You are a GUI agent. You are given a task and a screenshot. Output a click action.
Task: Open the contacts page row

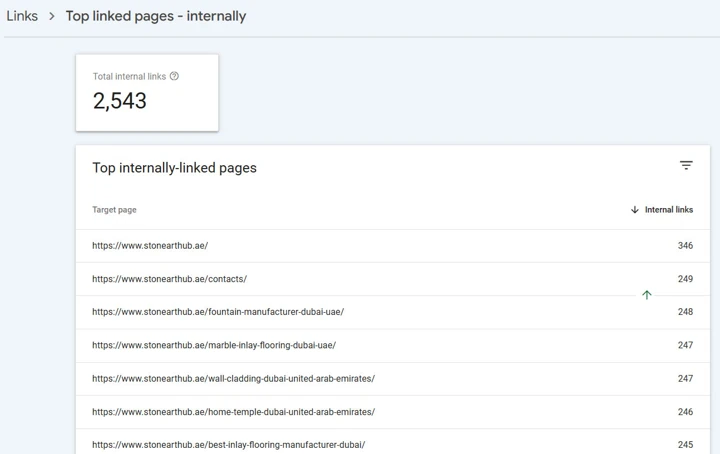(393, 279)
